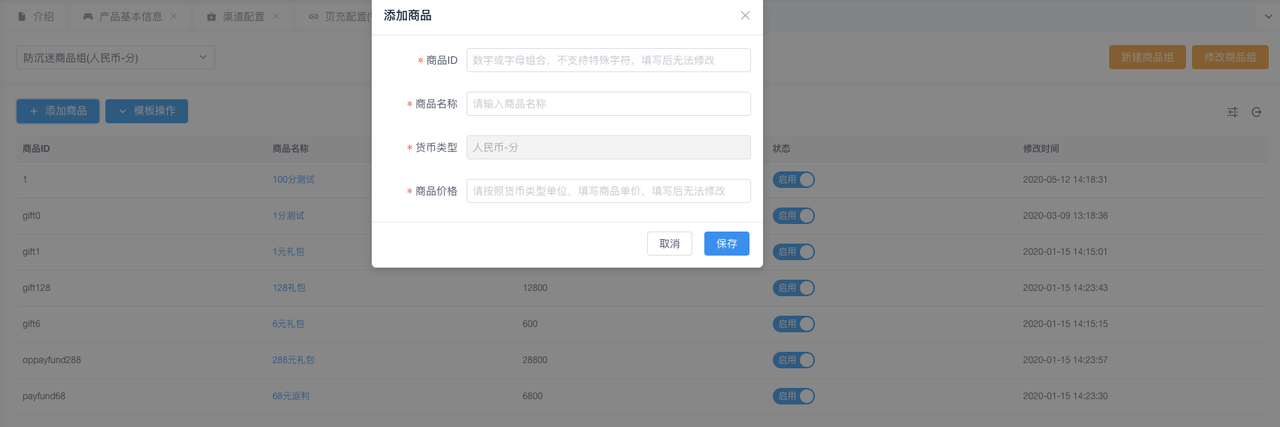Close the 添加商品 dialog with the X icon
This screenshot has height=427, width=1280.
(x=745, y=16)
